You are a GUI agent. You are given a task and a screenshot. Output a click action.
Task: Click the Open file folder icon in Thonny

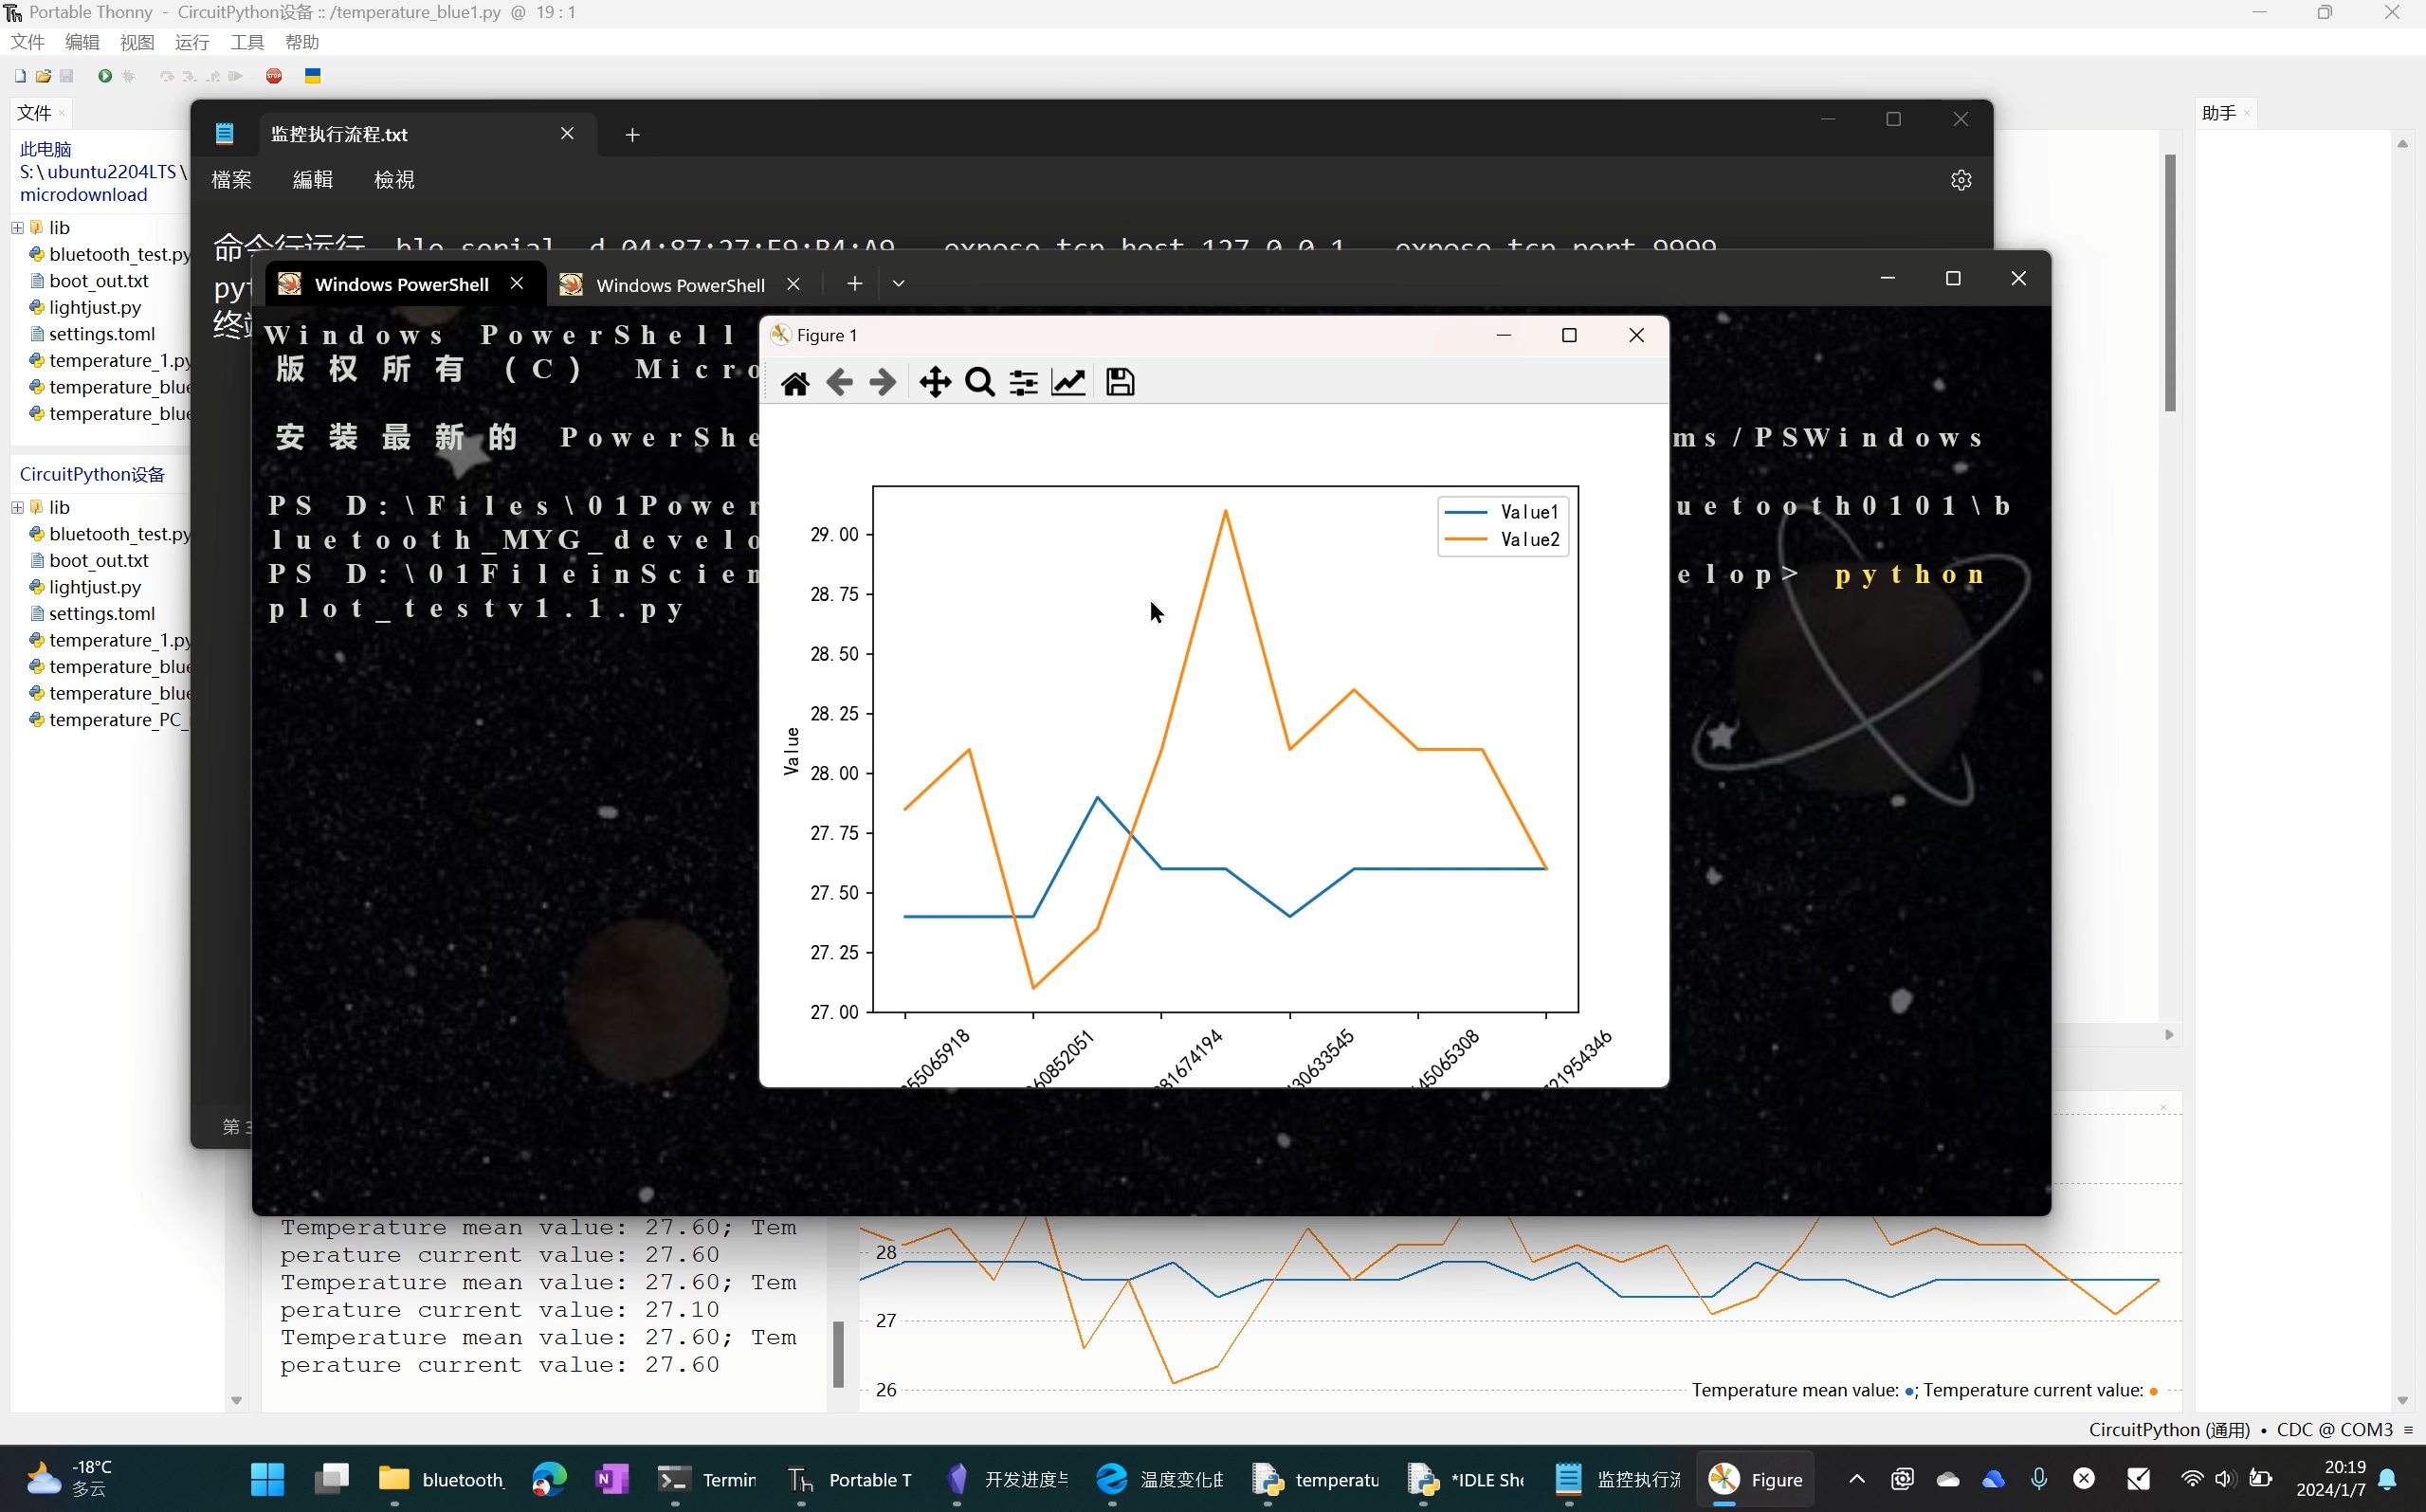coord(43,76)
